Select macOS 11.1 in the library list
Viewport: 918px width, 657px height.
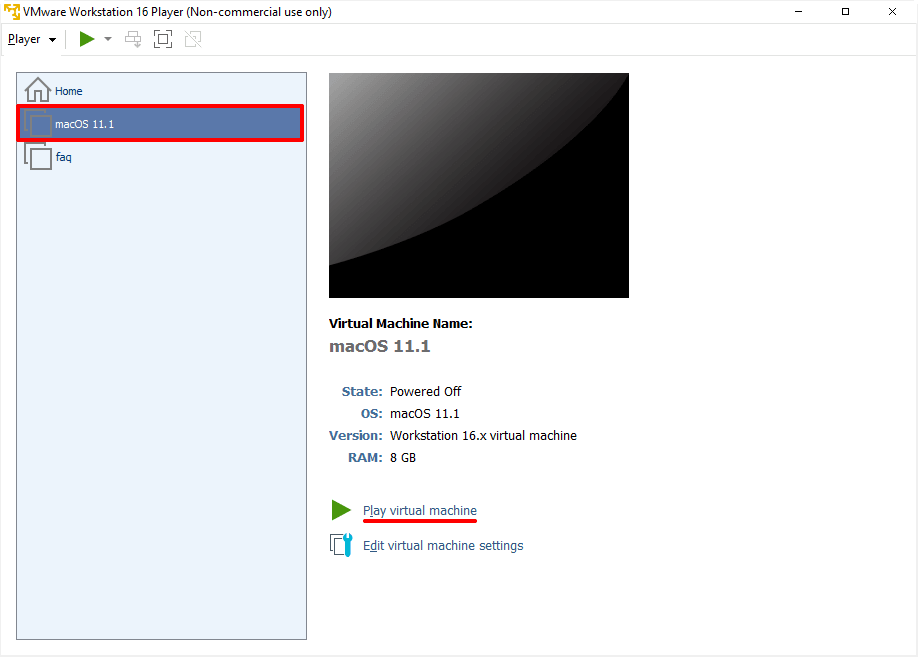(x=84, y=124)
